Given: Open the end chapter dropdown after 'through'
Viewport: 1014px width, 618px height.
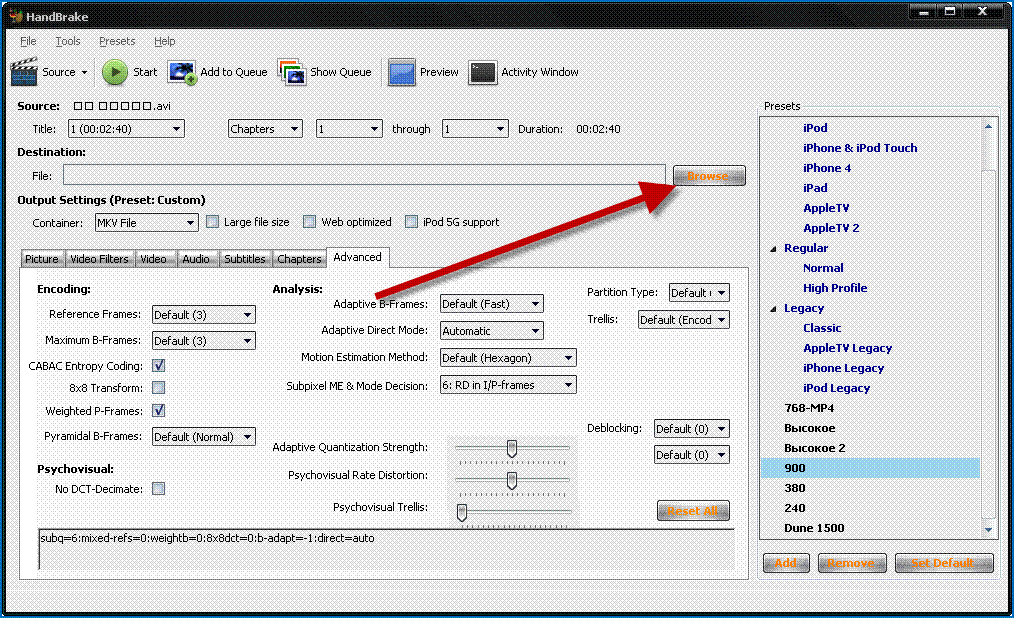Looking at the screenshot, I should (475, 129).
